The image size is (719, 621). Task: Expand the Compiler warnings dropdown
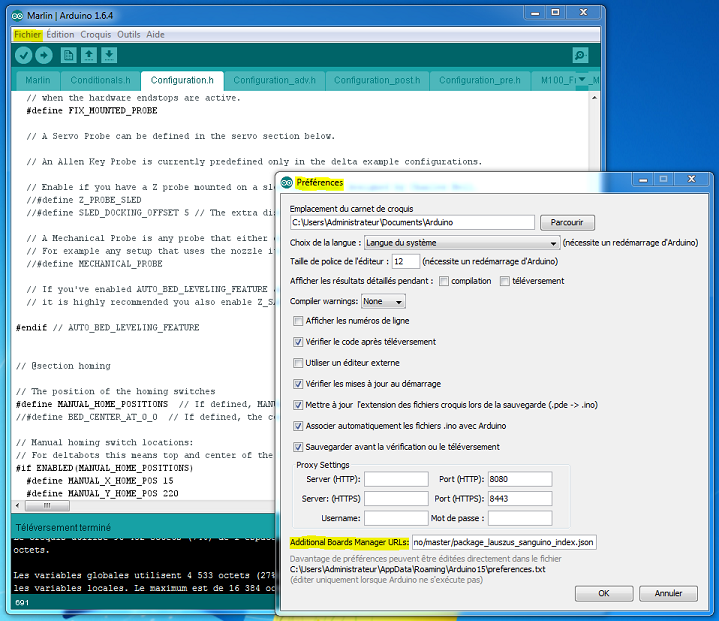tap(384, 301)
